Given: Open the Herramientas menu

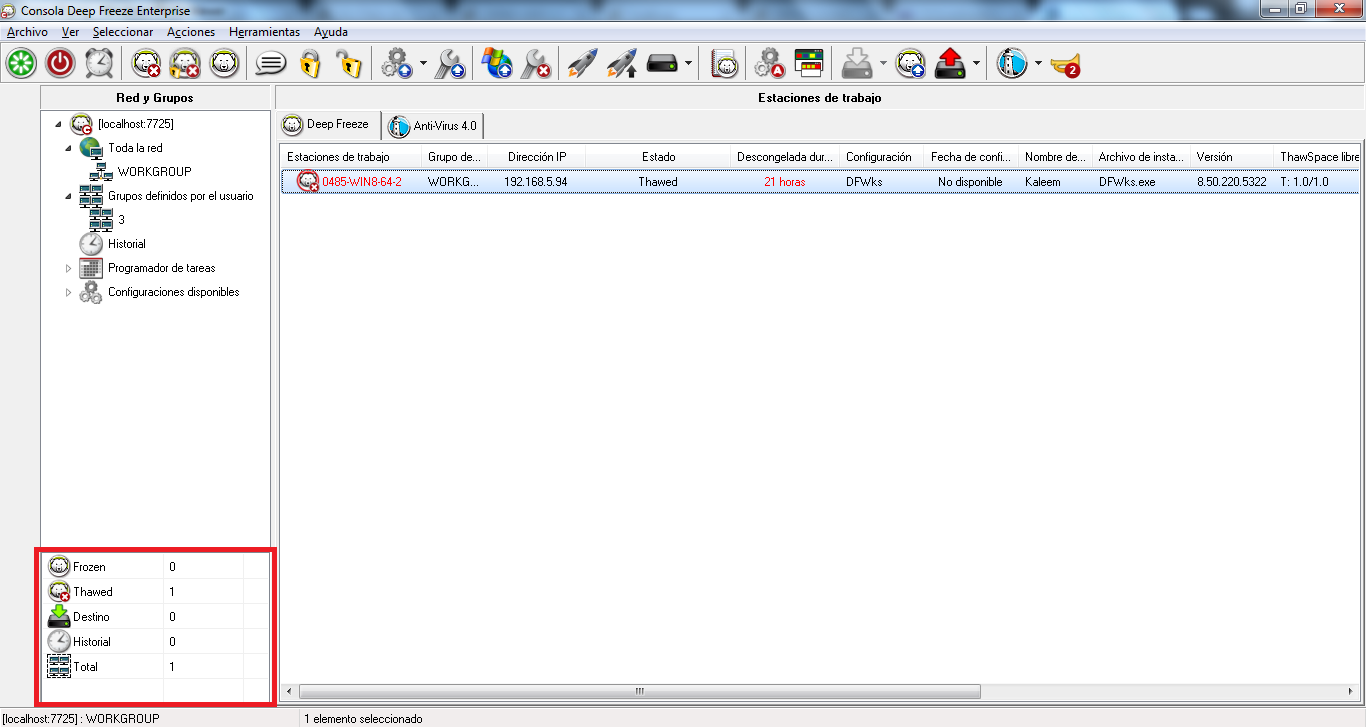Looking at the screenshot, I should pyautogui.click(x=264, y=32).
